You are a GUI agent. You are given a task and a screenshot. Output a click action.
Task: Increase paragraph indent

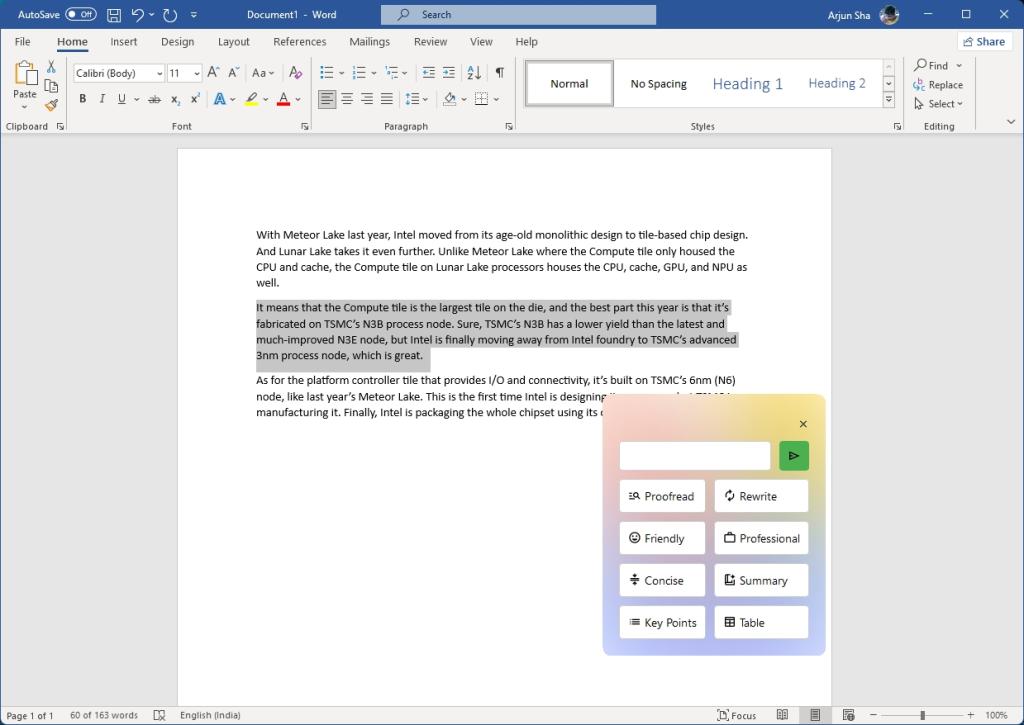point(449,72)
